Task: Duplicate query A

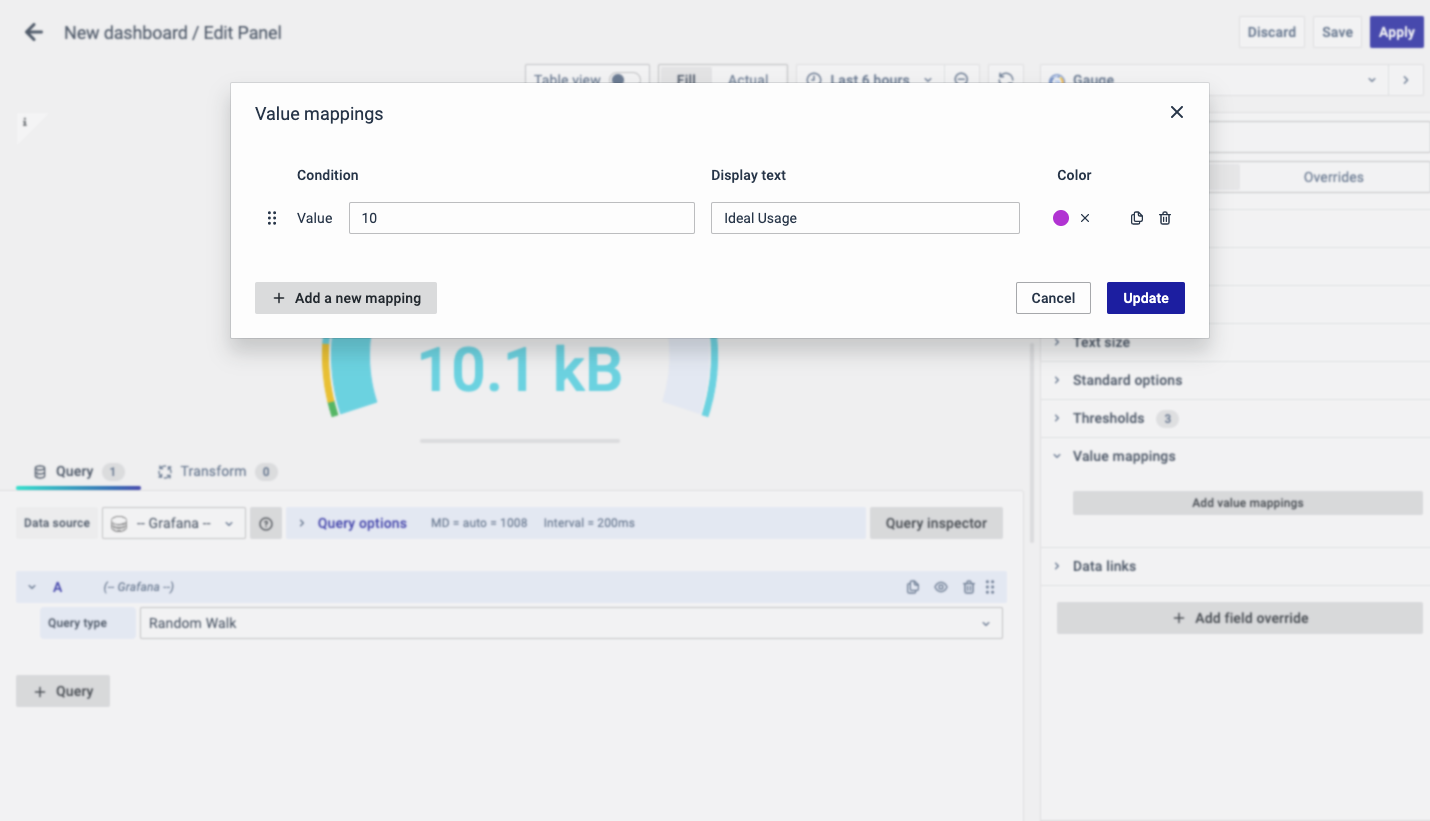Action: (912, 587)
